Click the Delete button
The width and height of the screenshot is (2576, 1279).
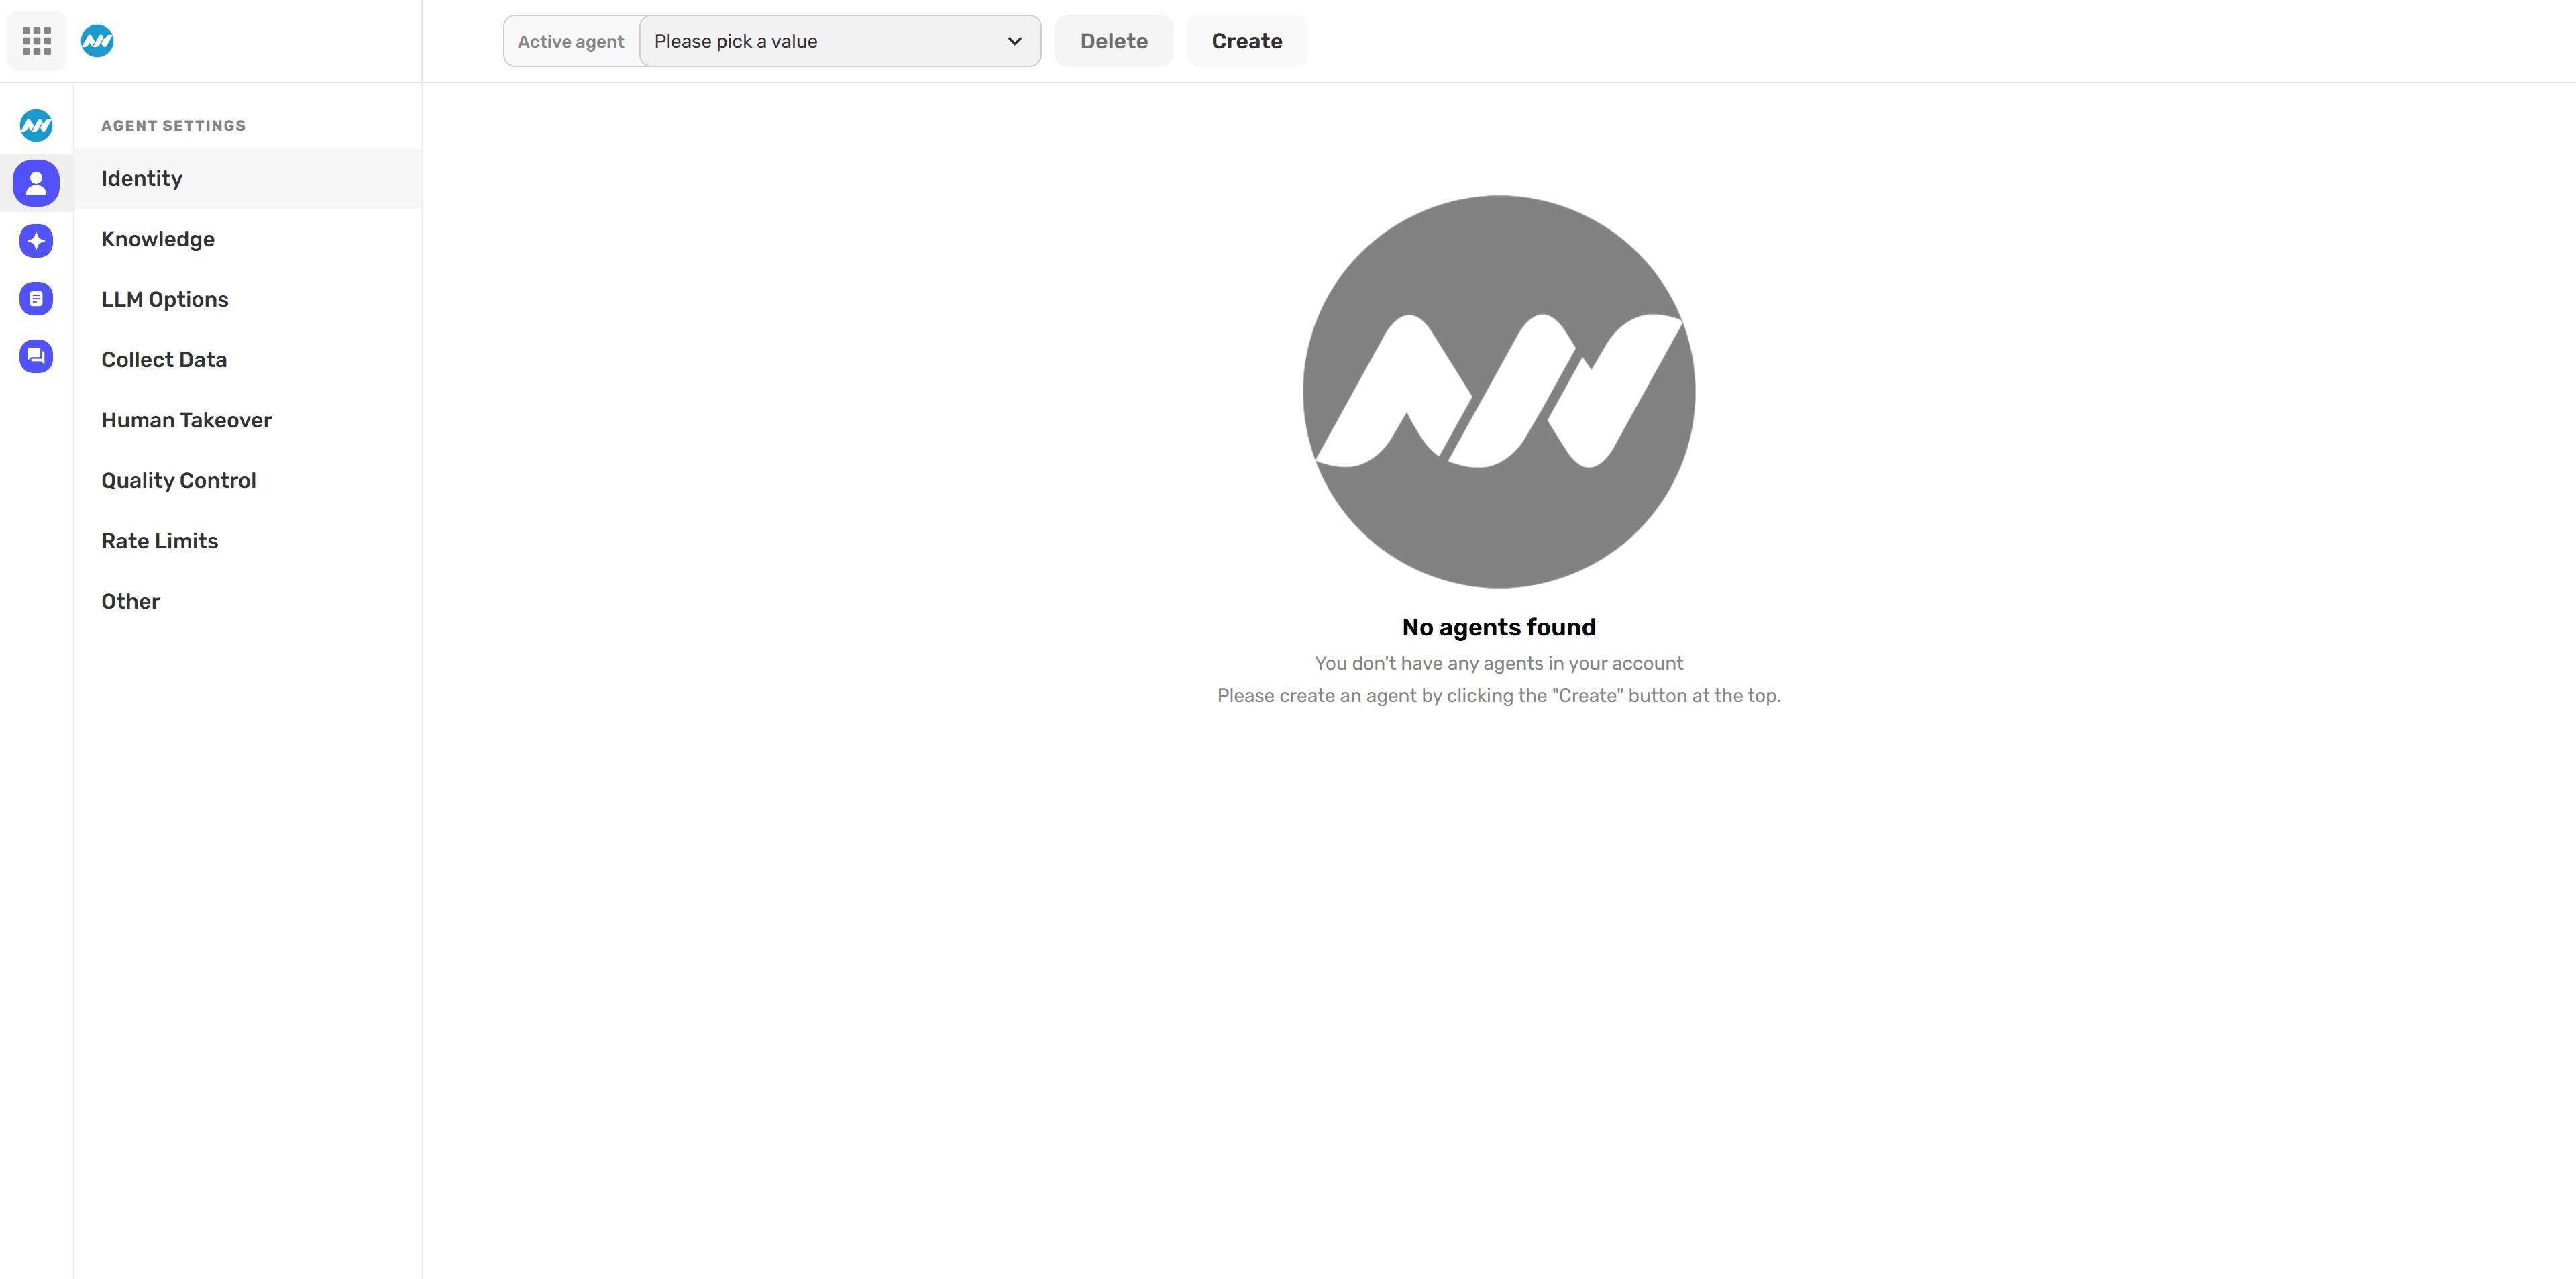(x=1114, y=41)
